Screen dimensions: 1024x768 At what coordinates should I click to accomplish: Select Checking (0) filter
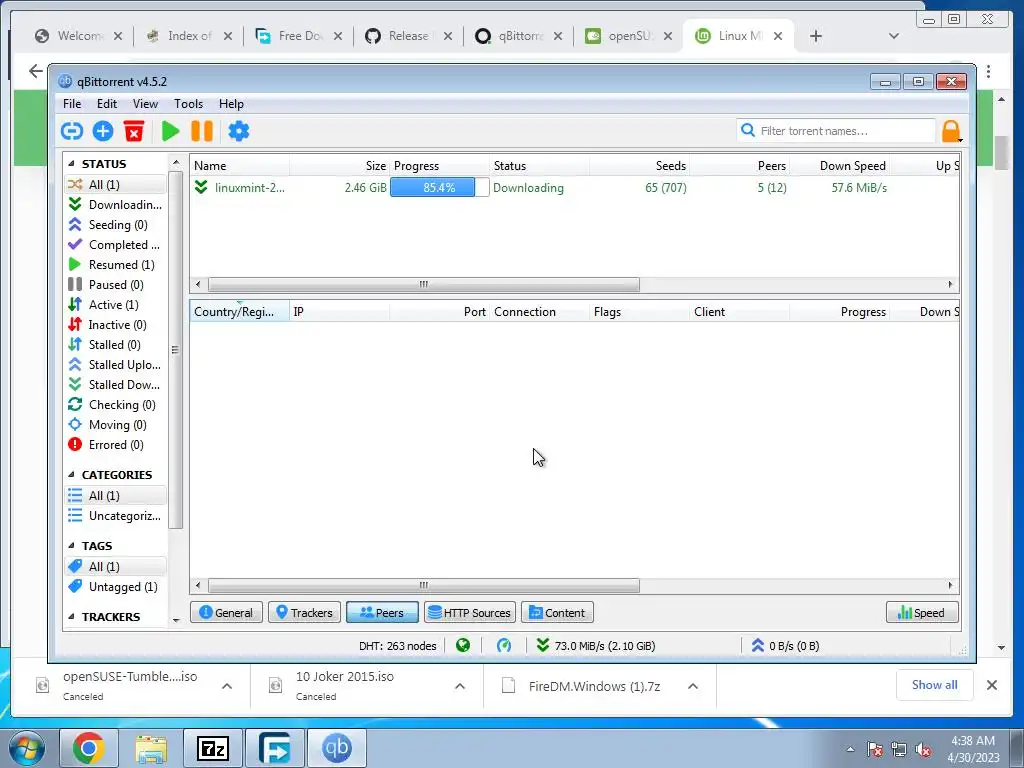(x=116, y=405)
